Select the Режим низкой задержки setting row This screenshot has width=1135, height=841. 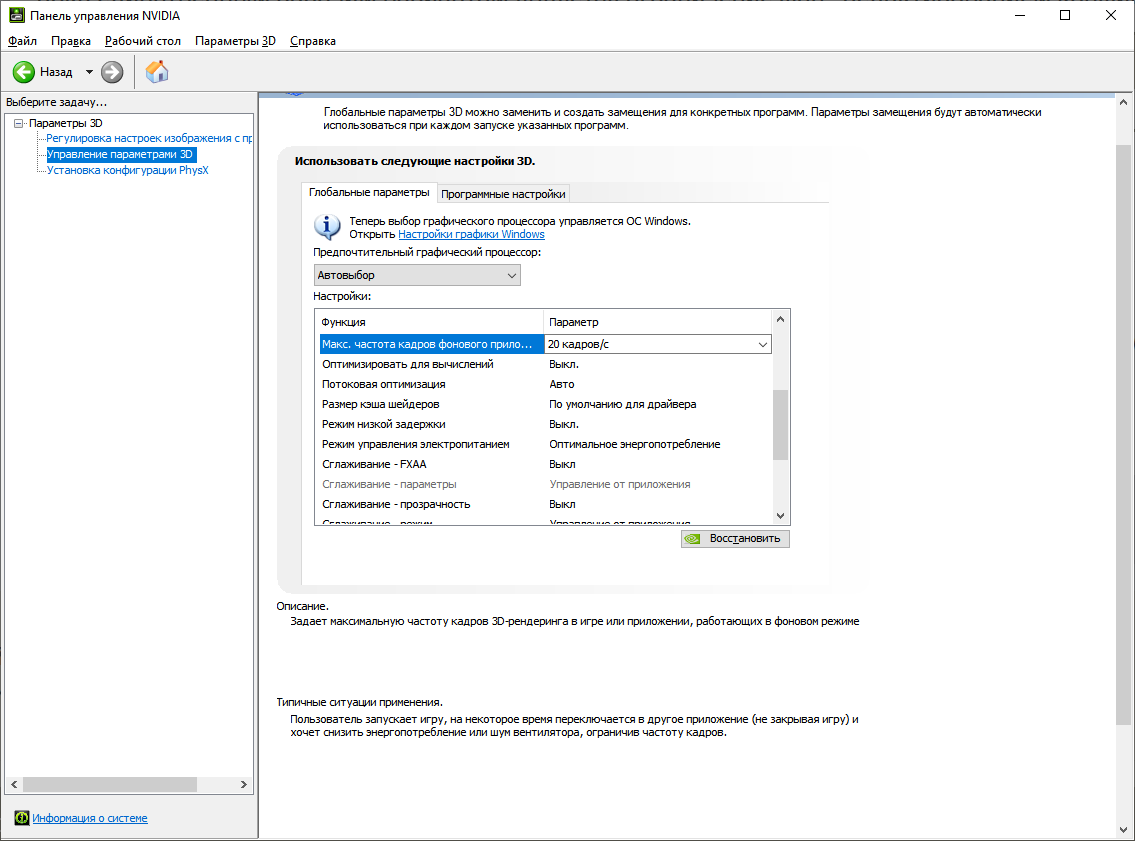coord(545,424)
